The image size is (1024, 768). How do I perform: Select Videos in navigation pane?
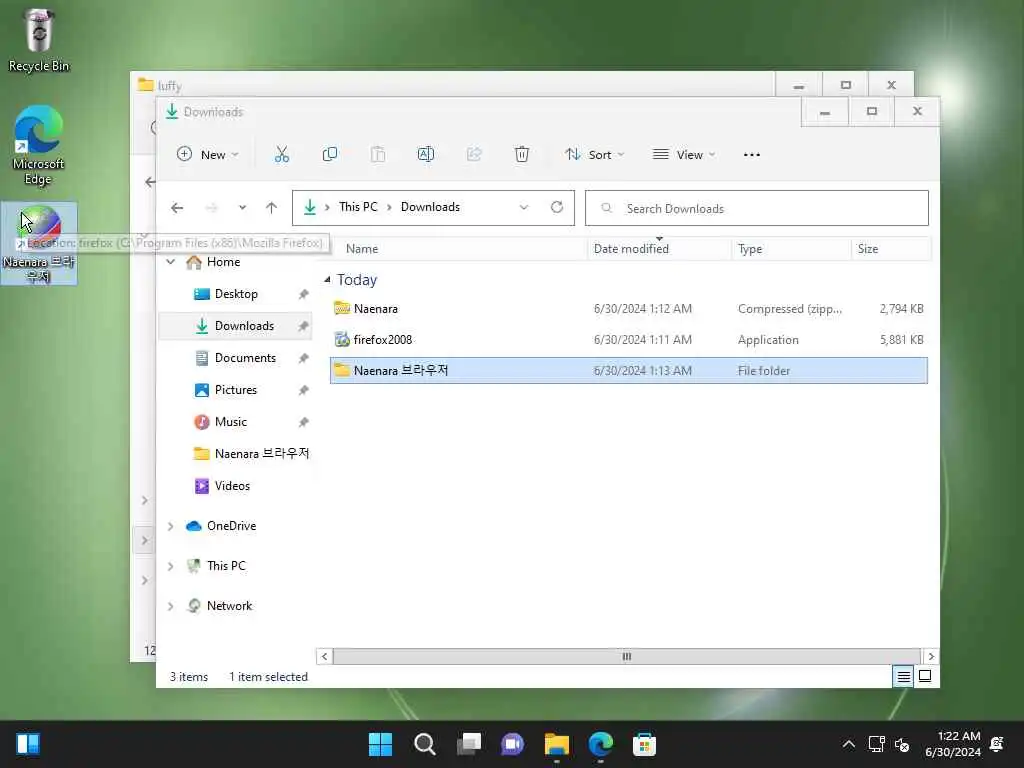pos(236,486)
